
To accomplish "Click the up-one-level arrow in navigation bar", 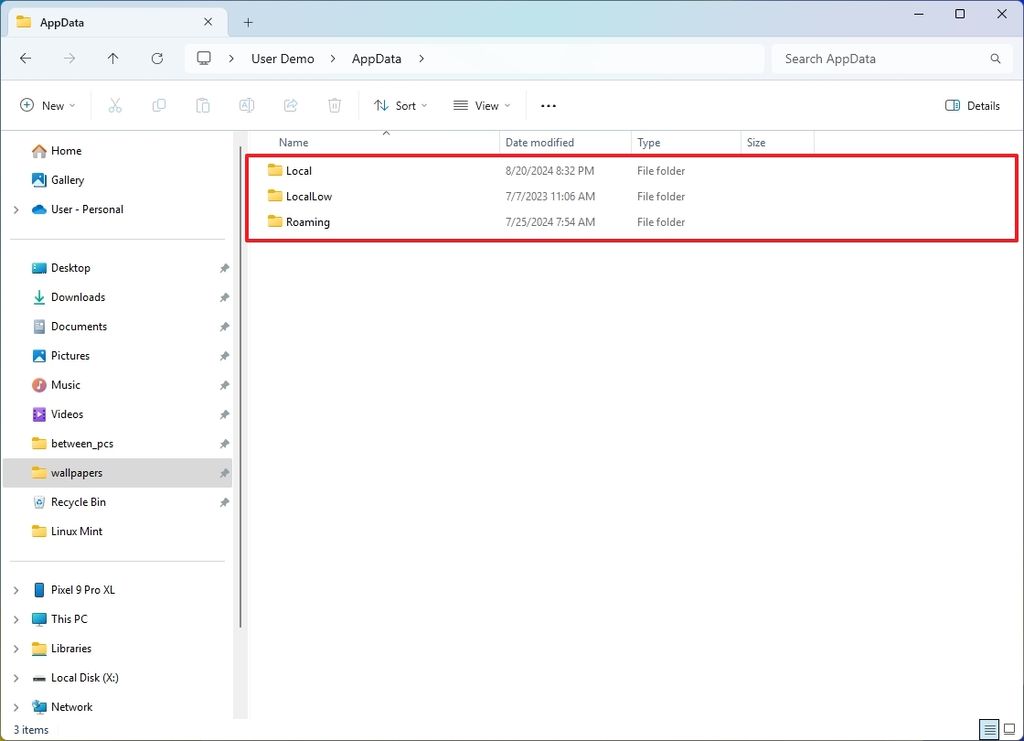I will click(x=113, y=58).
